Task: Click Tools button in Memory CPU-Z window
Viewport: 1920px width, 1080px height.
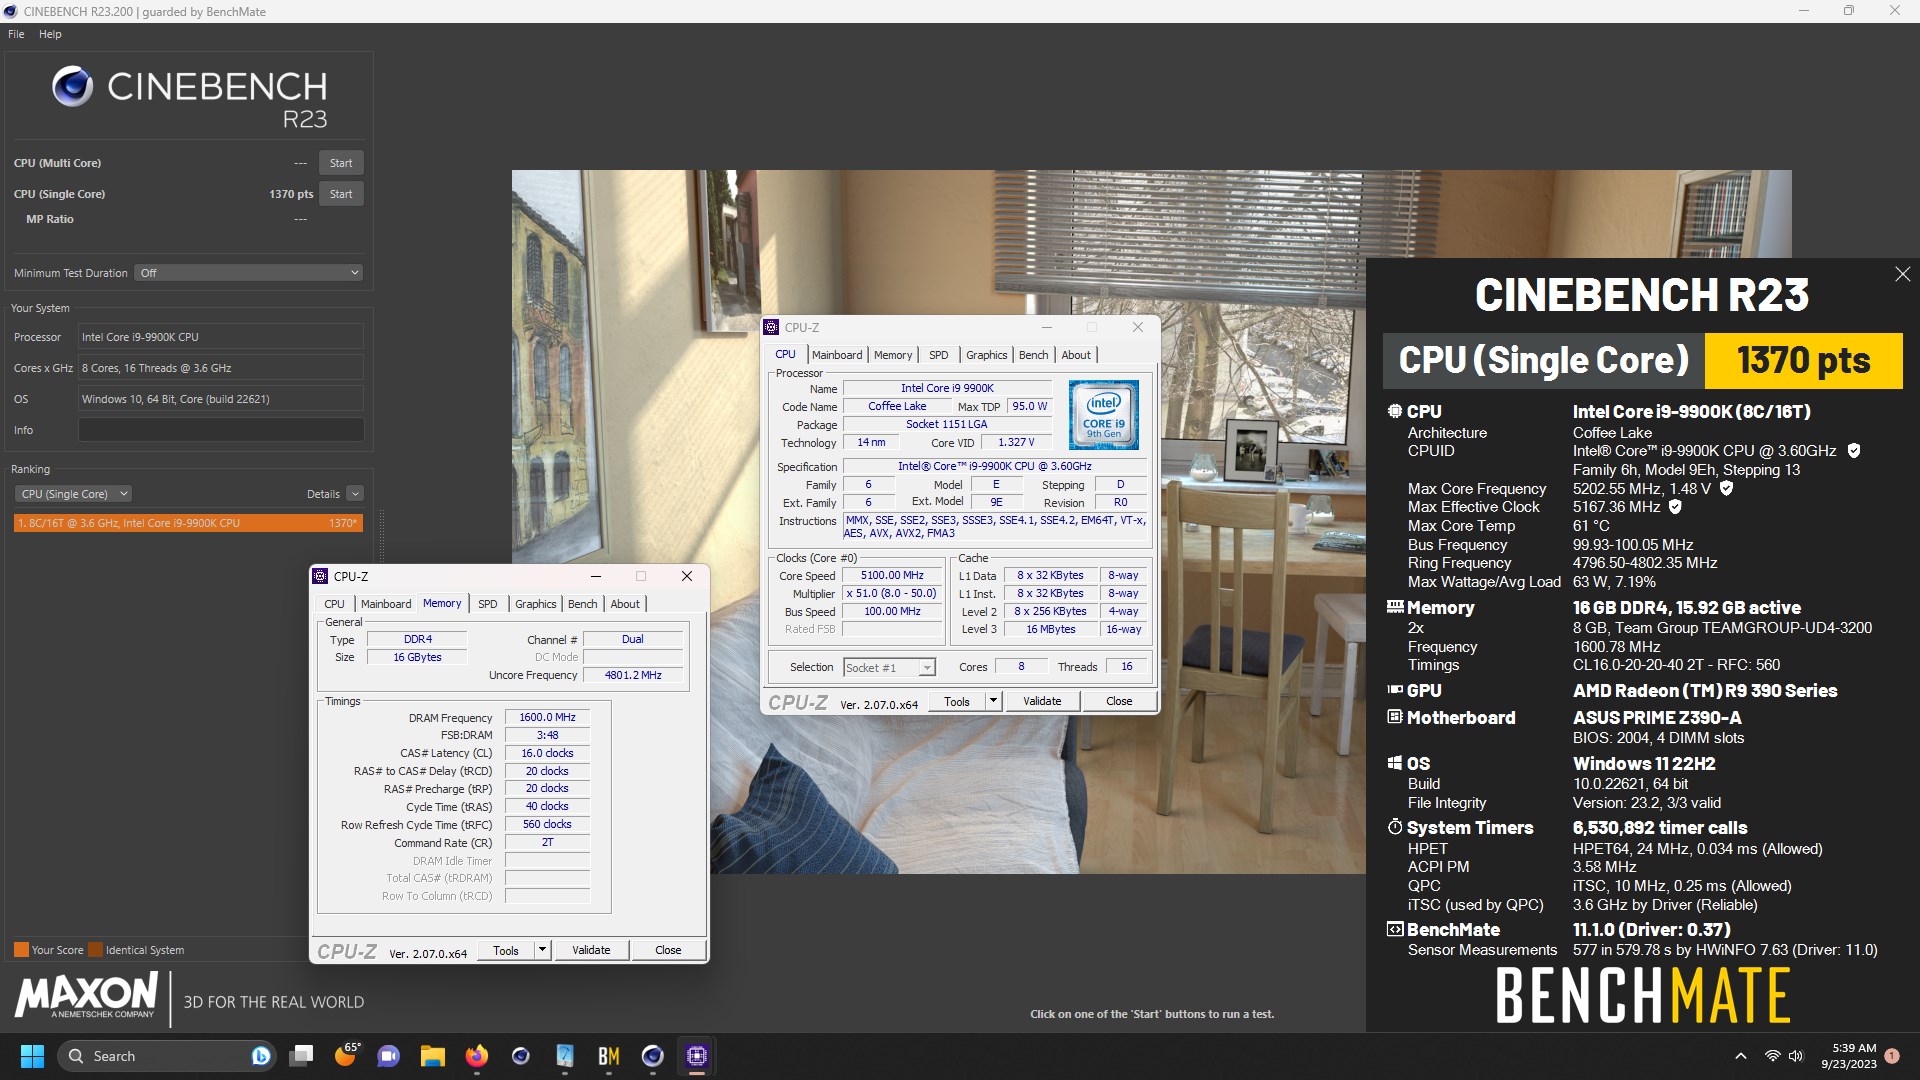Action: tap(506, 950)
